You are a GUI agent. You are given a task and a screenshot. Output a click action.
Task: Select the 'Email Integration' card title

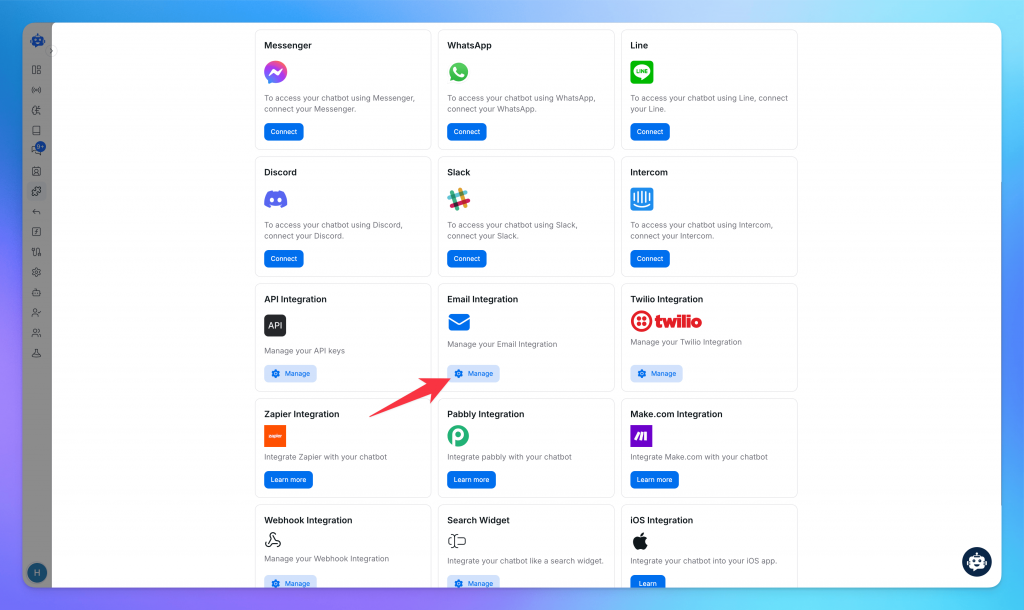483,299
